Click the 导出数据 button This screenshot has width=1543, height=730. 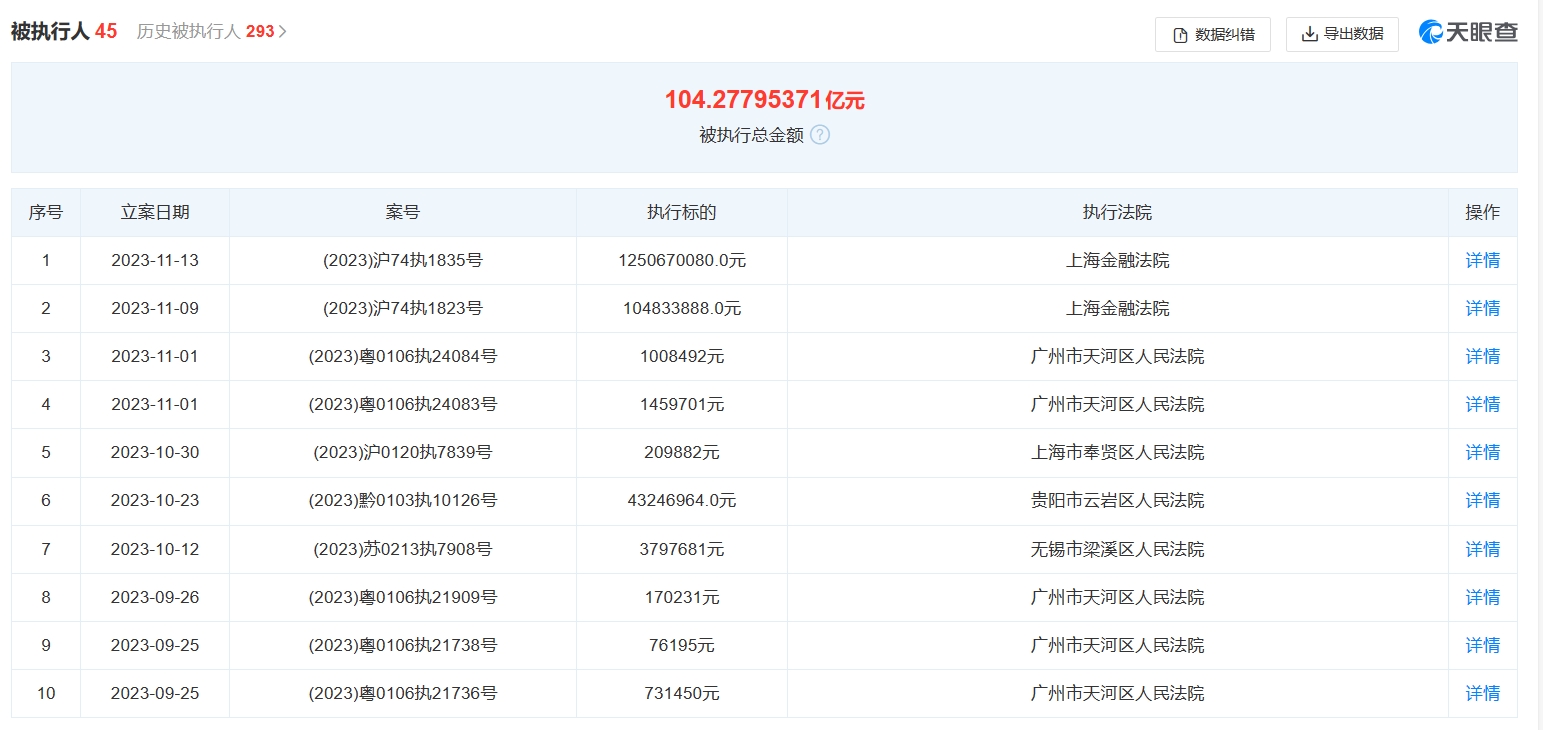click(x=1341, y=33)
